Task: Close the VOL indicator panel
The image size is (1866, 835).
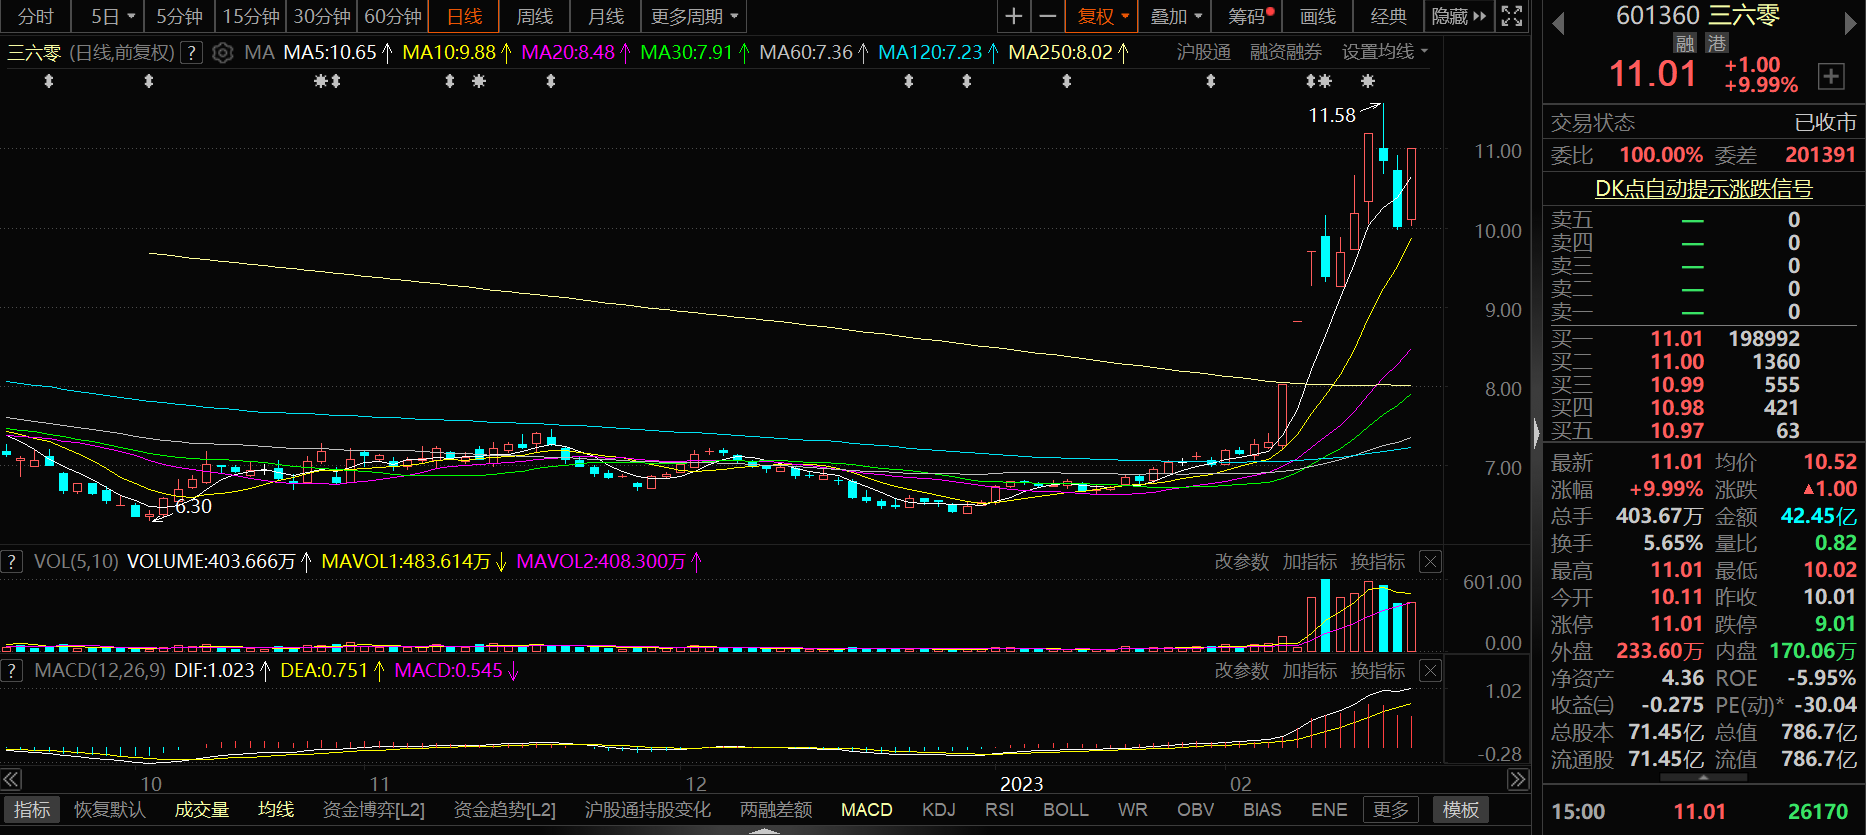Action: point(1430,562)
